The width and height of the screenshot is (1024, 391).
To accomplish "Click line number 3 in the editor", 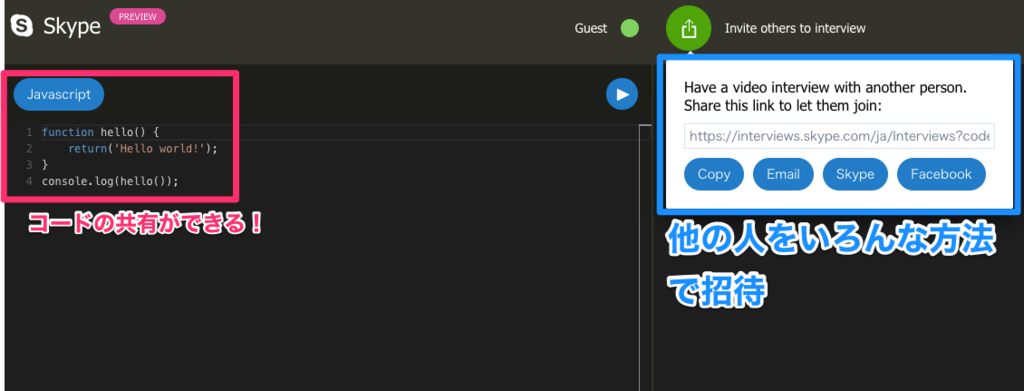I will (29, 164).
